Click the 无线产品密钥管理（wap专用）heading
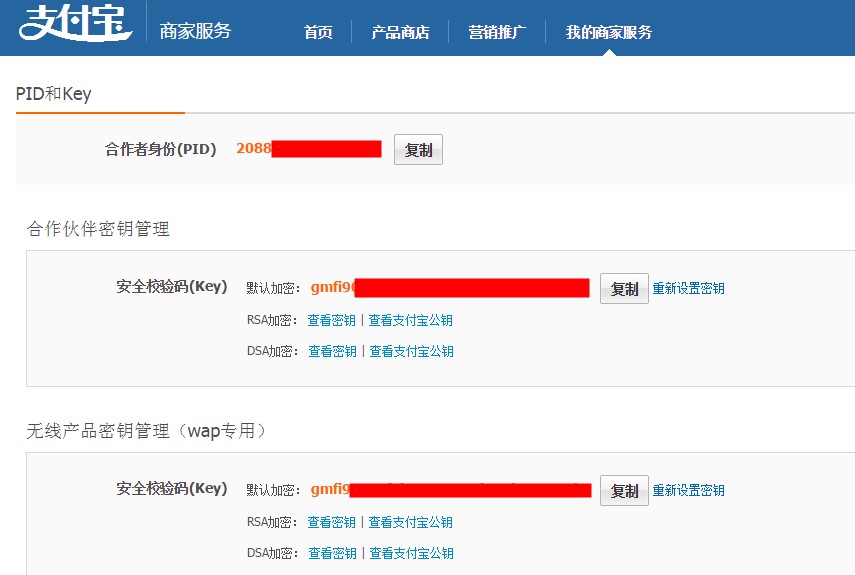855x575 pixels. tap(146, 431)
